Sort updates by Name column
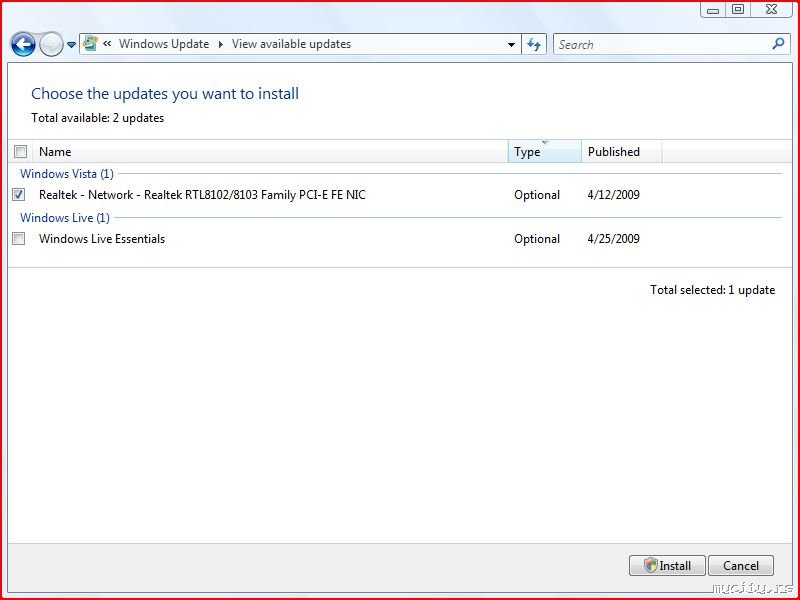Screen dimensions: 800x600 (270, 152)
